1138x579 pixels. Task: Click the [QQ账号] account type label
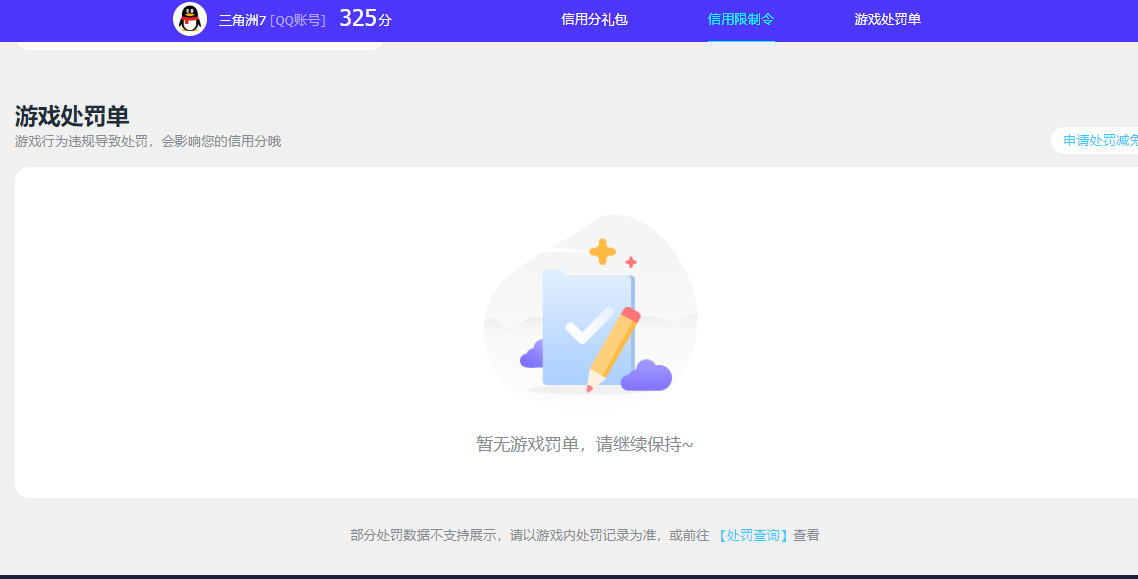pyautogui.click(x=300, y=20)
